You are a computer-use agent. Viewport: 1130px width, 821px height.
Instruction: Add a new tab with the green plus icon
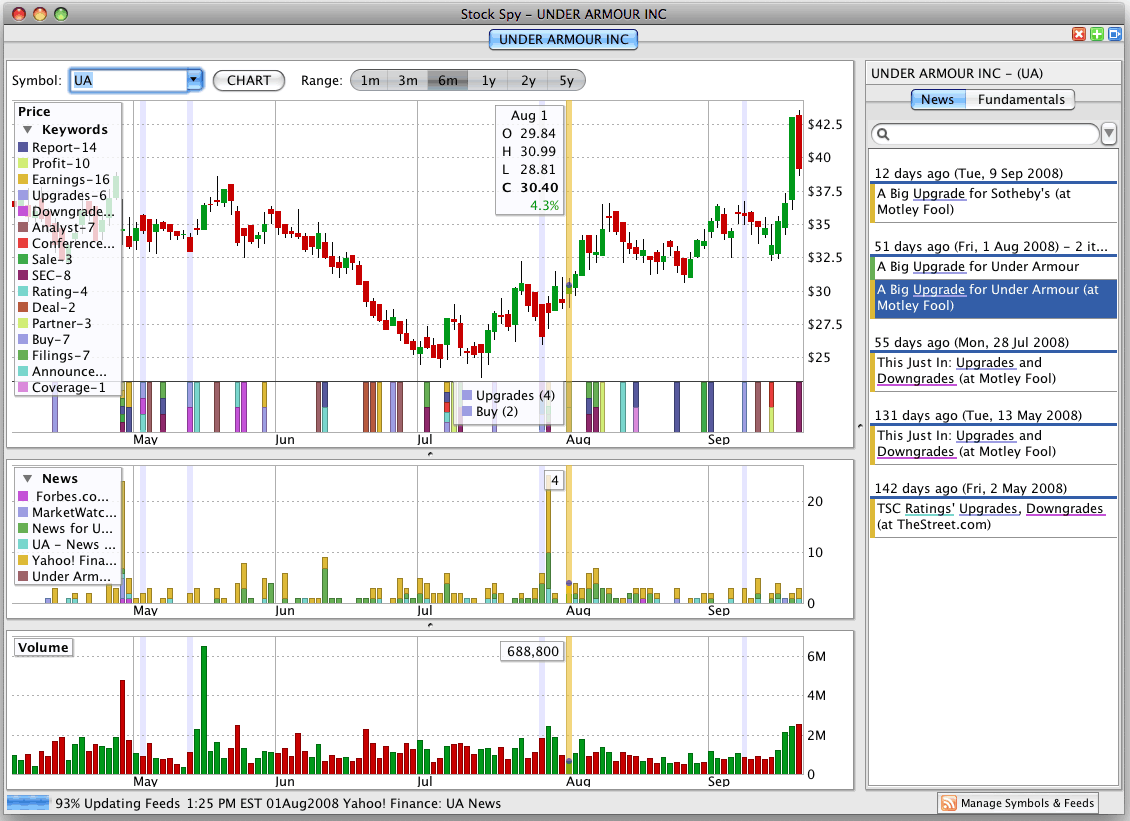pos(1097,34)
